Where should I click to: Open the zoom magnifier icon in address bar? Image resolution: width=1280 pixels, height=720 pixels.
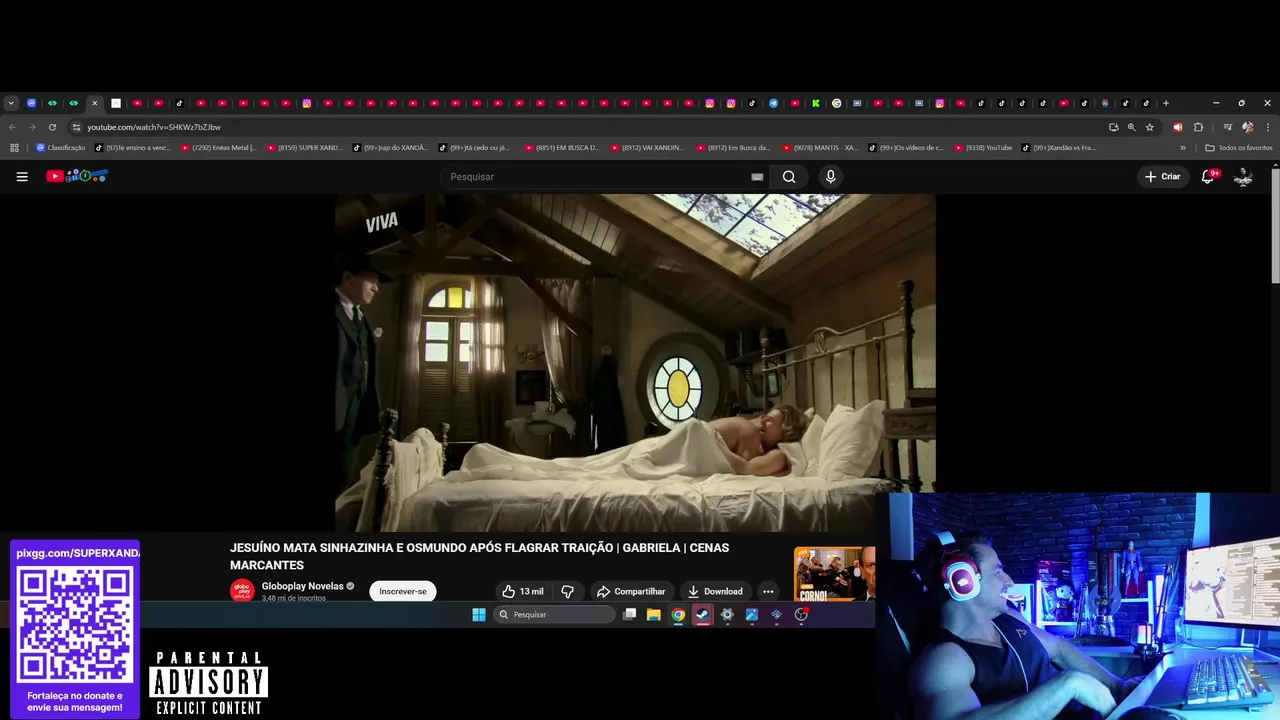tap(1131, 127)
